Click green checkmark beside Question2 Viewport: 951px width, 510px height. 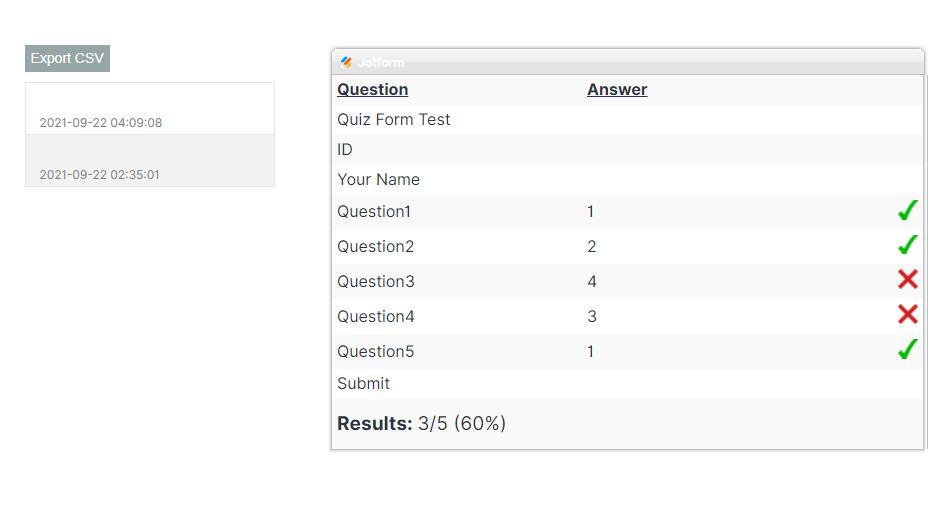[907, 246]
